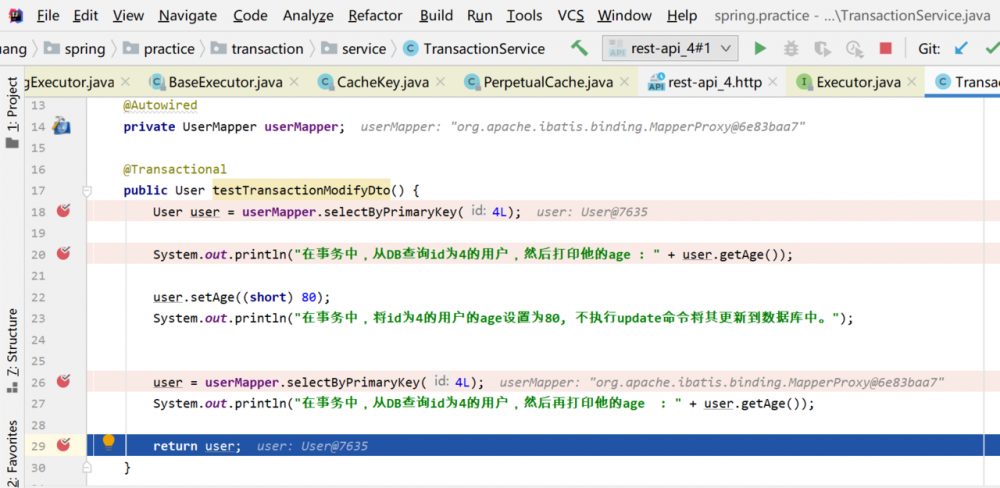The height and width of the screenshot is (488, 1000).
Task: Click the TransactionService breadcrumb class
Action: [475, 48]
